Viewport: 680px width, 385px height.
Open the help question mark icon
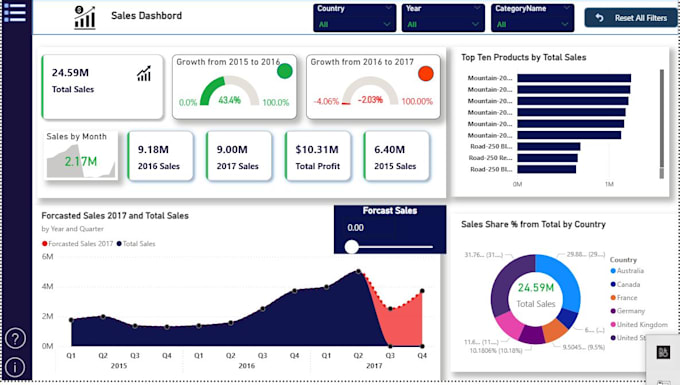point(15,338)
